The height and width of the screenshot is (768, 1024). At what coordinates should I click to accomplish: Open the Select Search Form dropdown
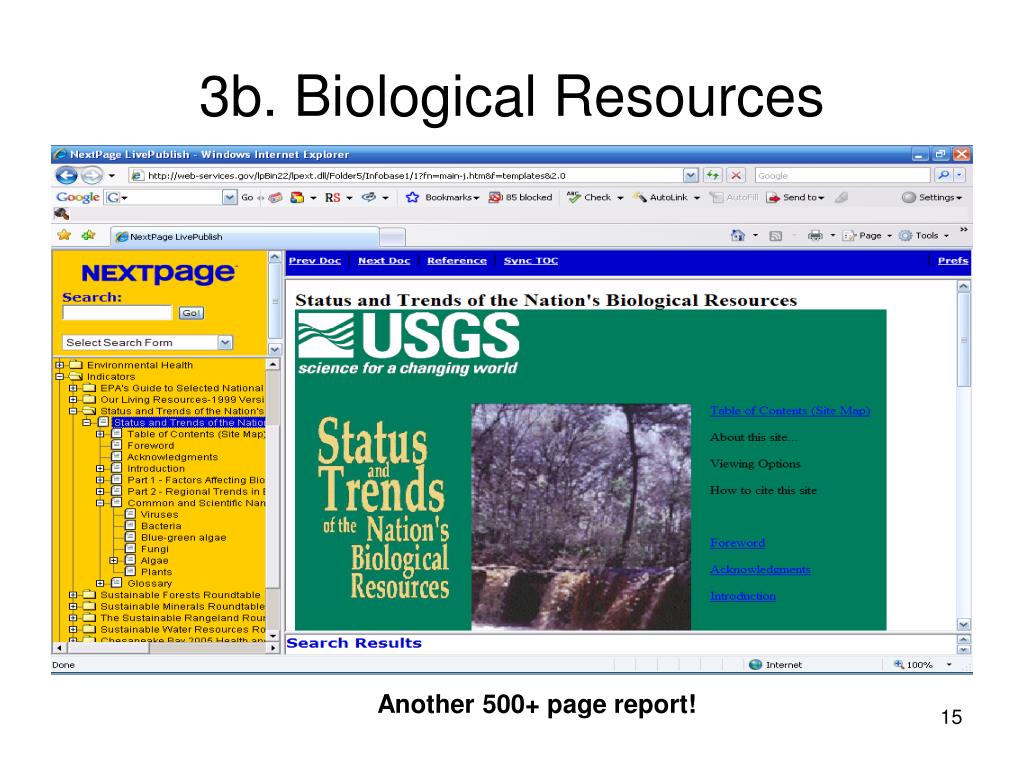point(225,342)
